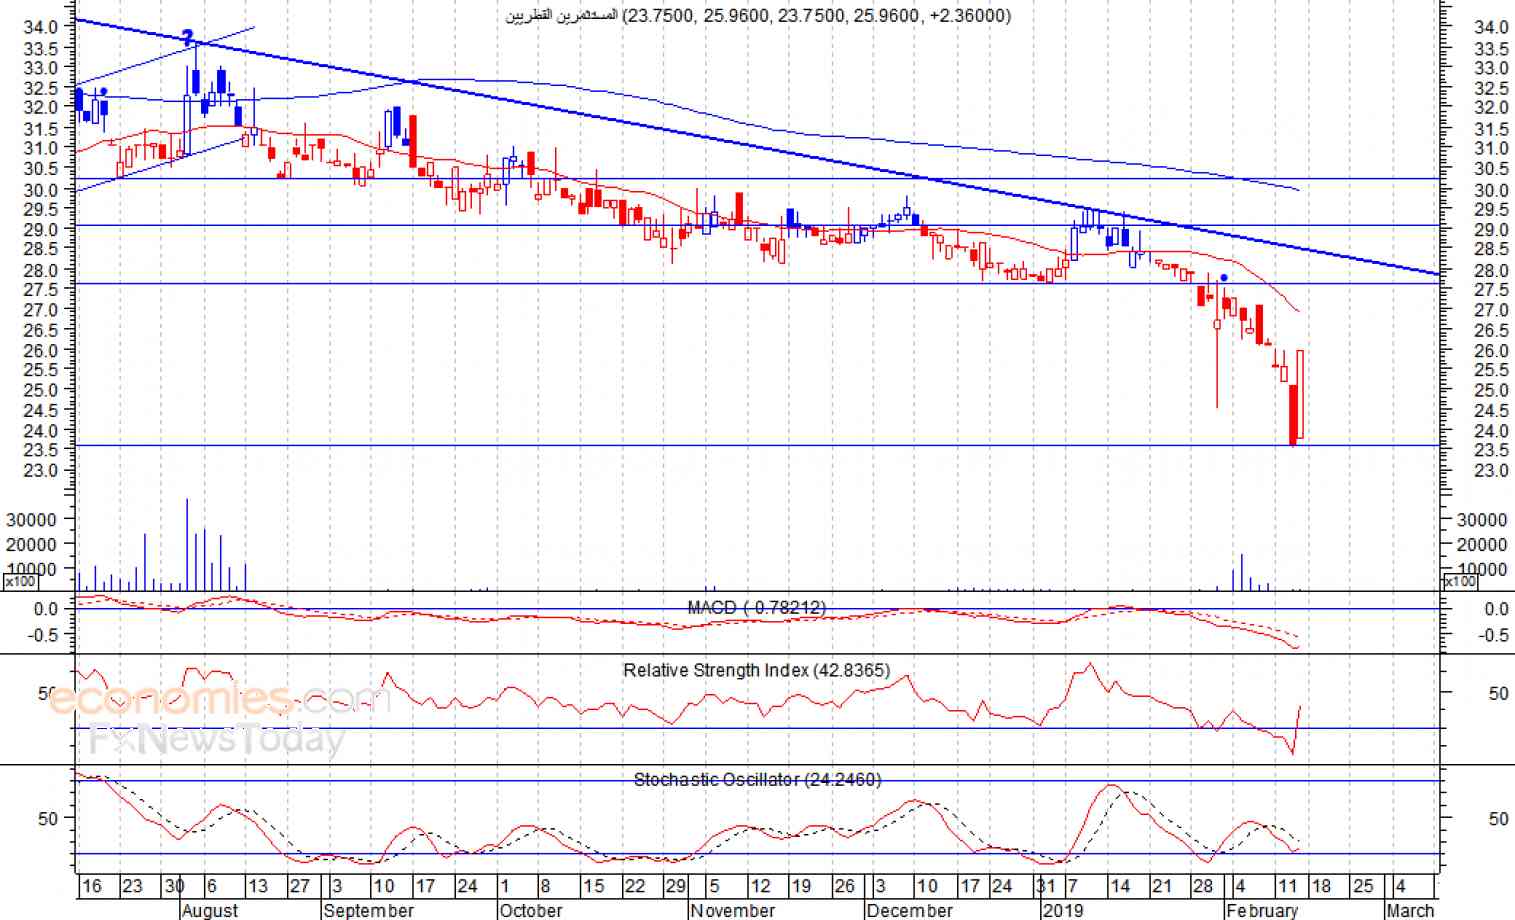Select date label 30 on time axis
This screenshot has width=1515, height=920.
[174, 886]
